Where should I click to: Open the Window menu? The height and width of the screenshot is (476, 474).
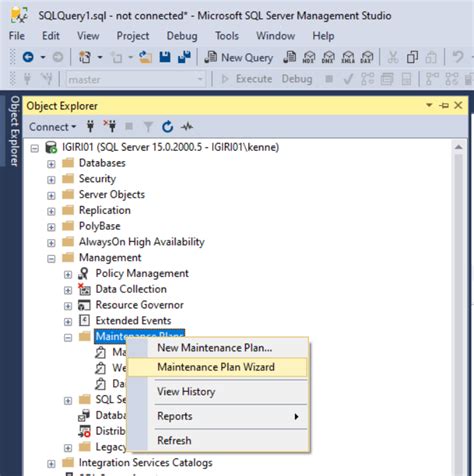(275, 36)
